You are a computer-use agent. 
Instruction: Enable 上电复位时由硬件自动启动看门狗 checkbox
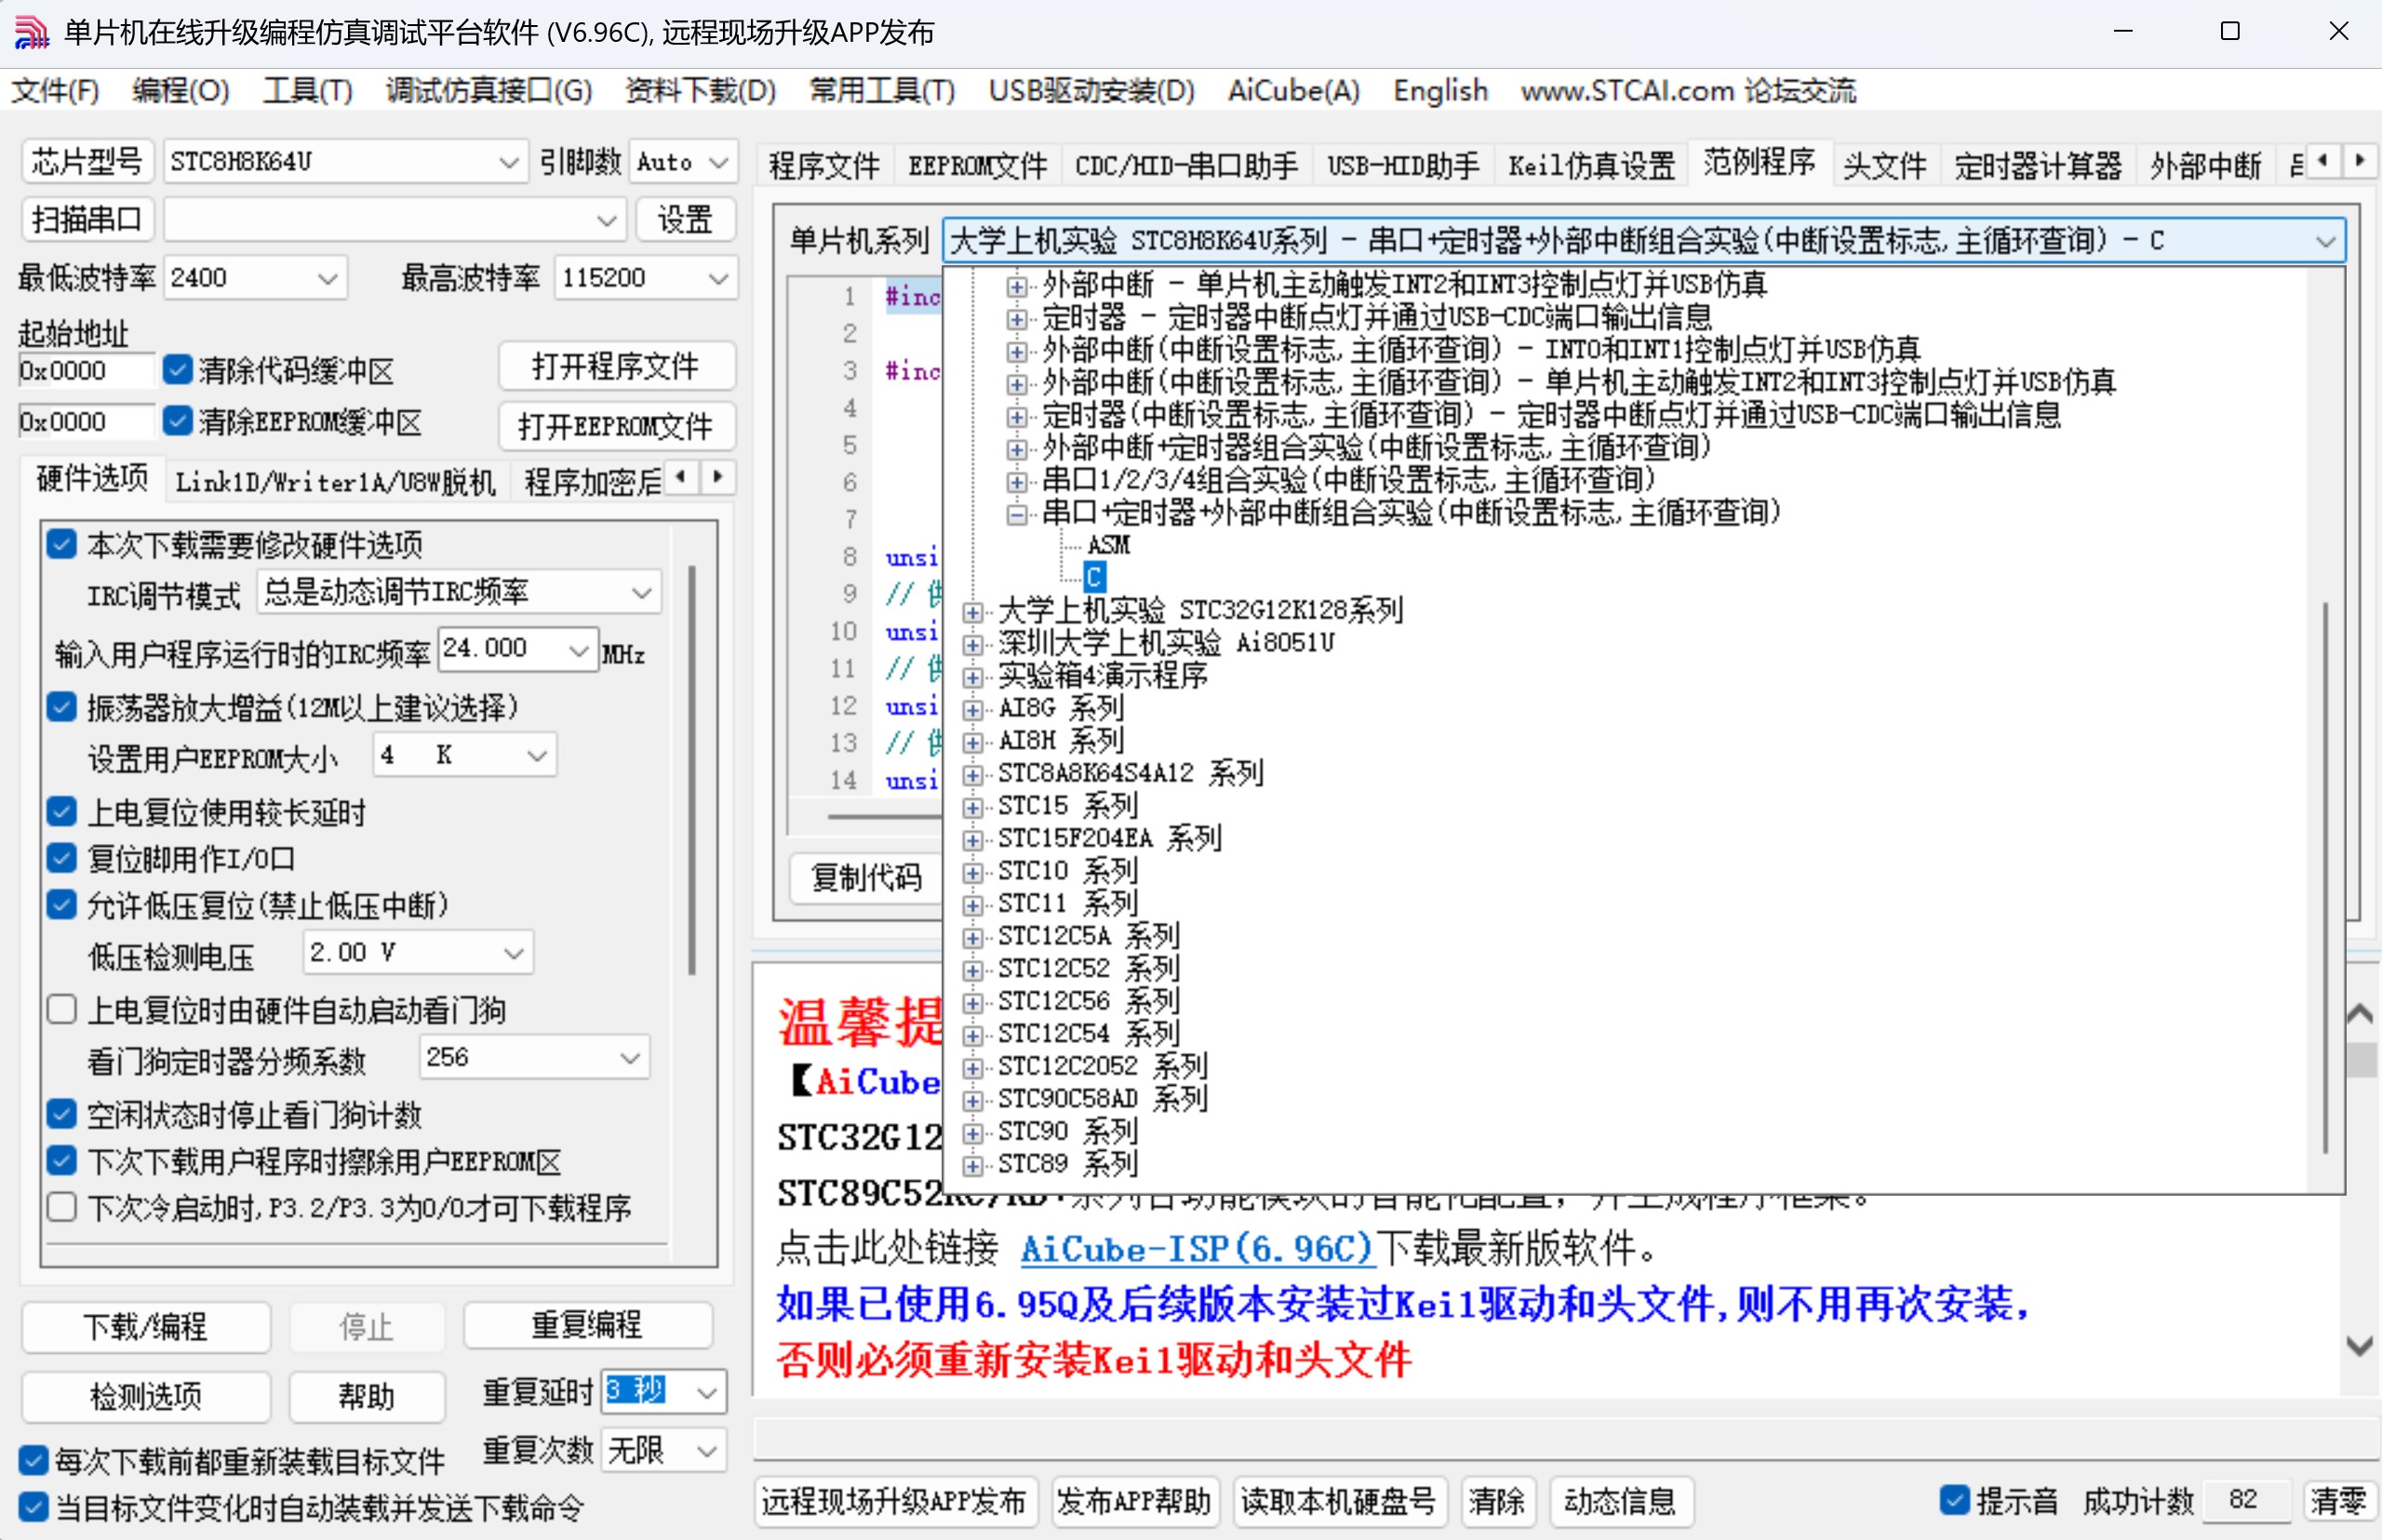[x=62, y=1010]
